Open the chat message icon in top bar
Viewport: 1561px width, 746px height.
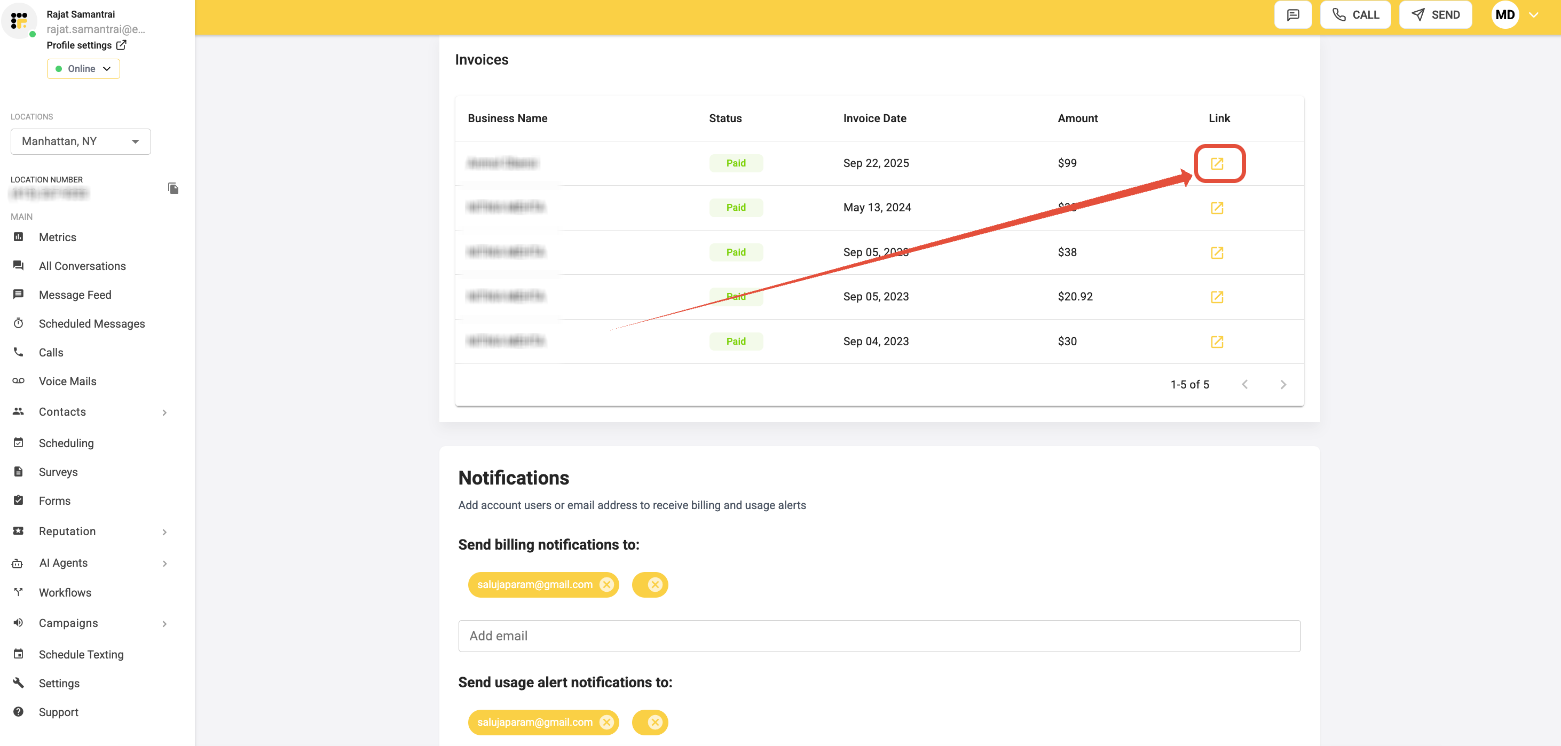pyautogui.click(x=1293, y=15)
